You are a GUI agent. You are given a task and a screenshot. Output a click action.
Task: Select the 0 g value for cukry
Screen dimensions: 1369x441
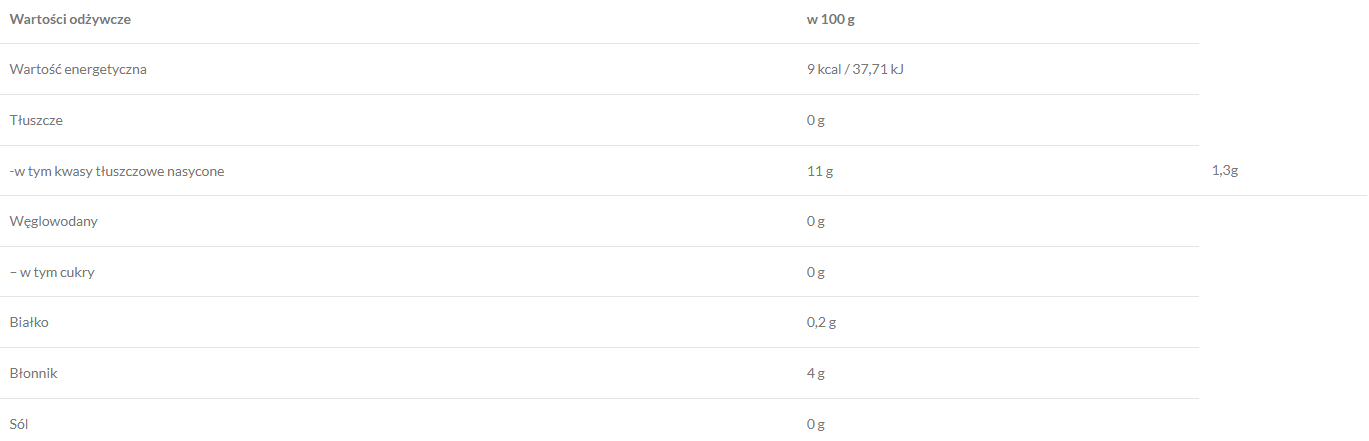[x=816, y=272]
